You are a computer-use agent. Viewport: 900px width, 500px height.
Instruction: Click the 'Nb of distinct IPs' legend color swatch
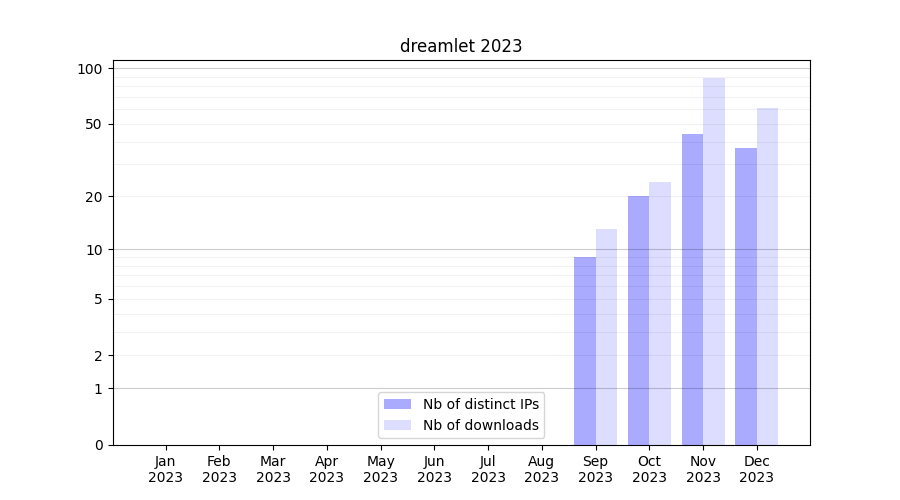coord(397,404)
